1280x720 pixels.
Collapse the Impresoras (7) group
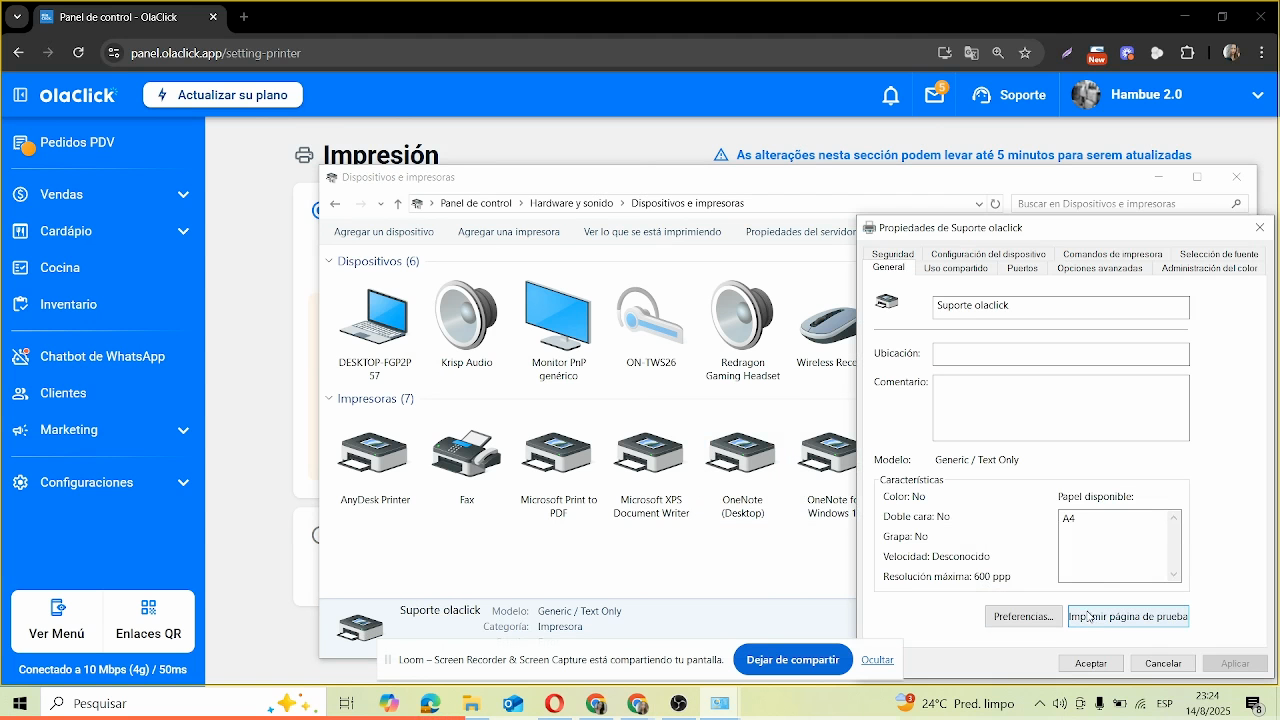click(x=329, y=398)
